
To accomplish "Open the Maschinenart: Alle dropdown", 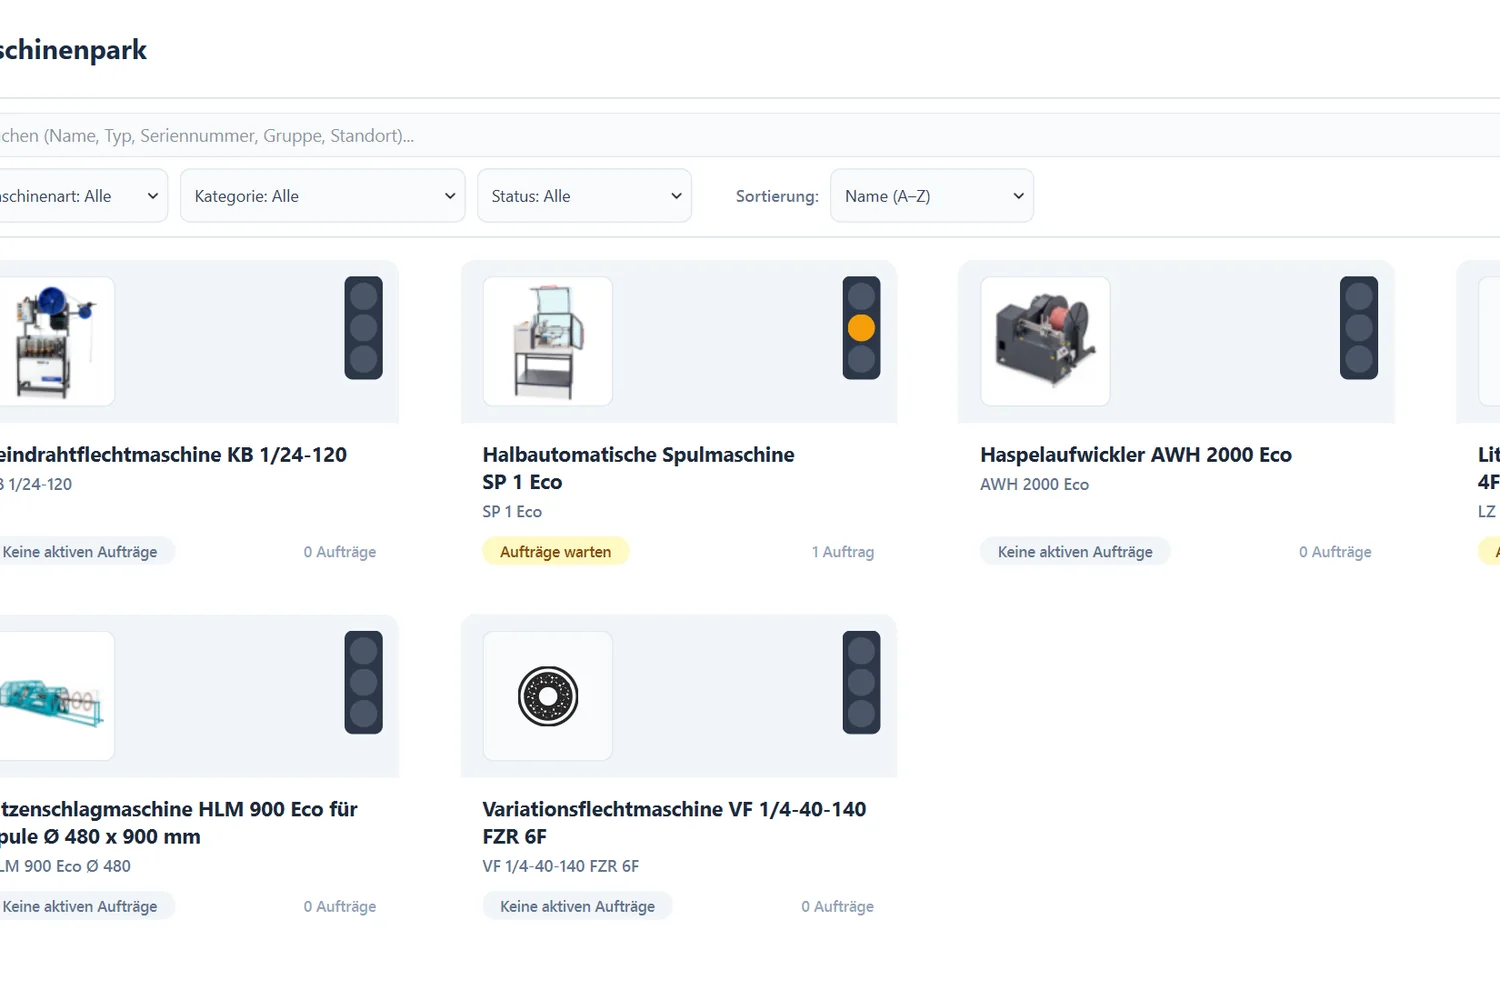I will click(82, 196).
